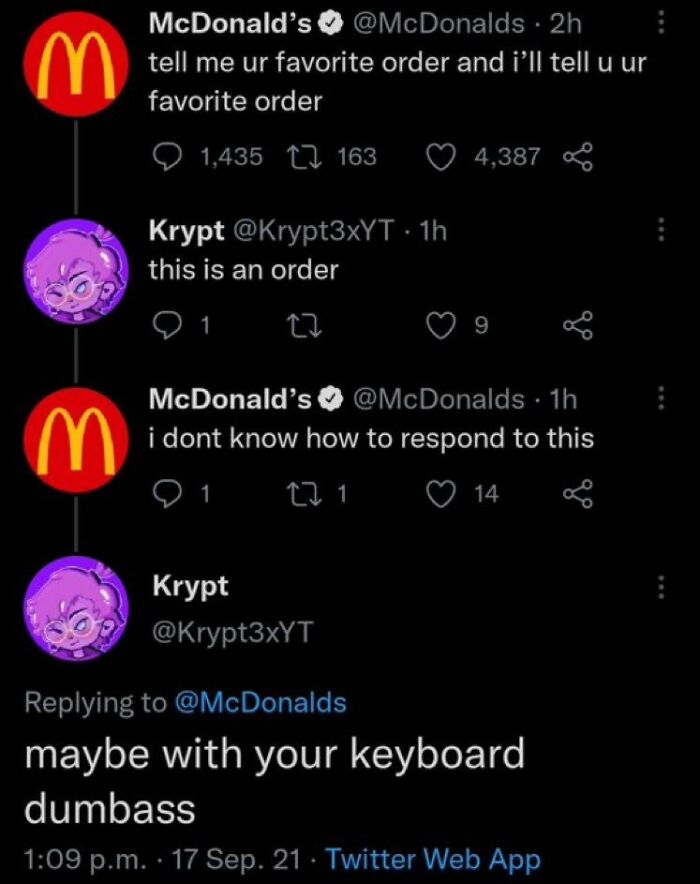Open @McDonalds link in 'Replying to' text
This screenshot has width=700, height=884.
(260, 703)
